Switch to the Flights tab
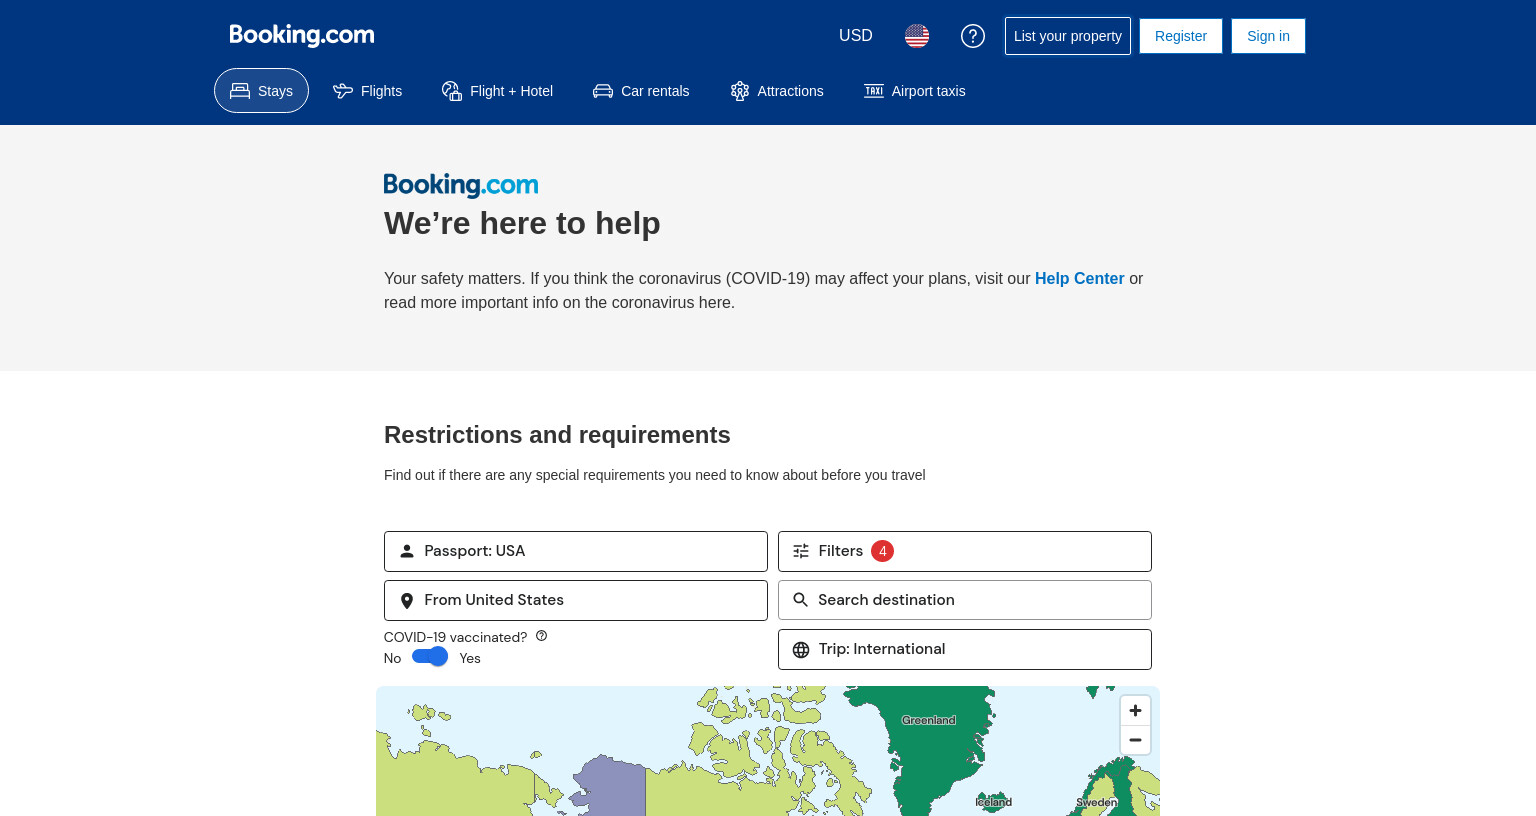The image size is (1536, 816). [368, 91]
